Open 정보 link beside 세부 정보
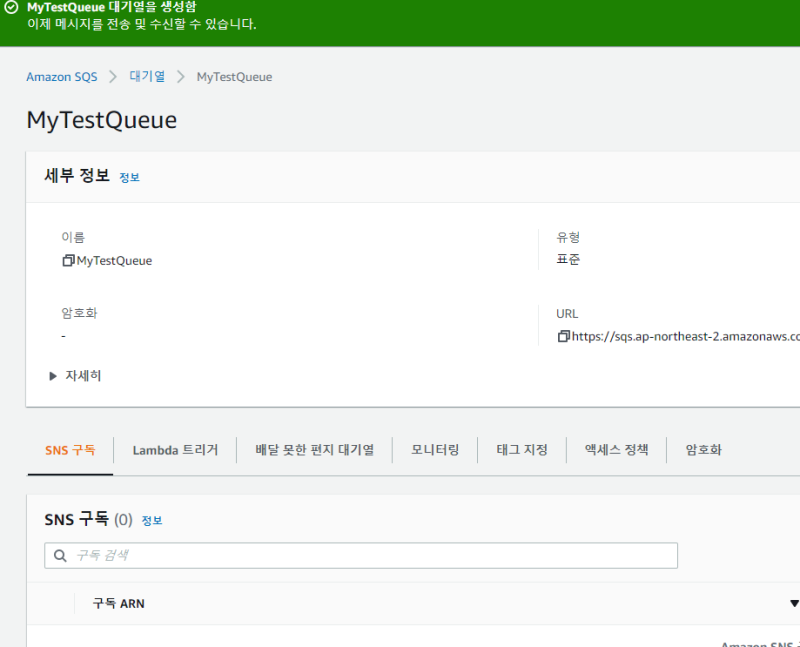 click(129, 178)
